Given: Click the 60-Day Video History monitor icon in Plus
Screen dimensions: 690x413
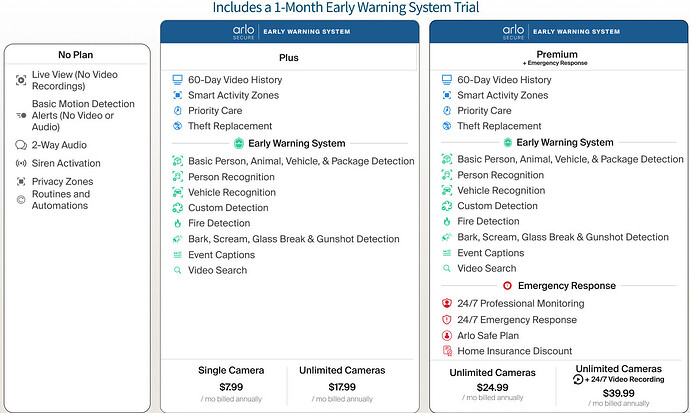Looking at the screenshot, I should pyautogui.click(x=177, y=80).
